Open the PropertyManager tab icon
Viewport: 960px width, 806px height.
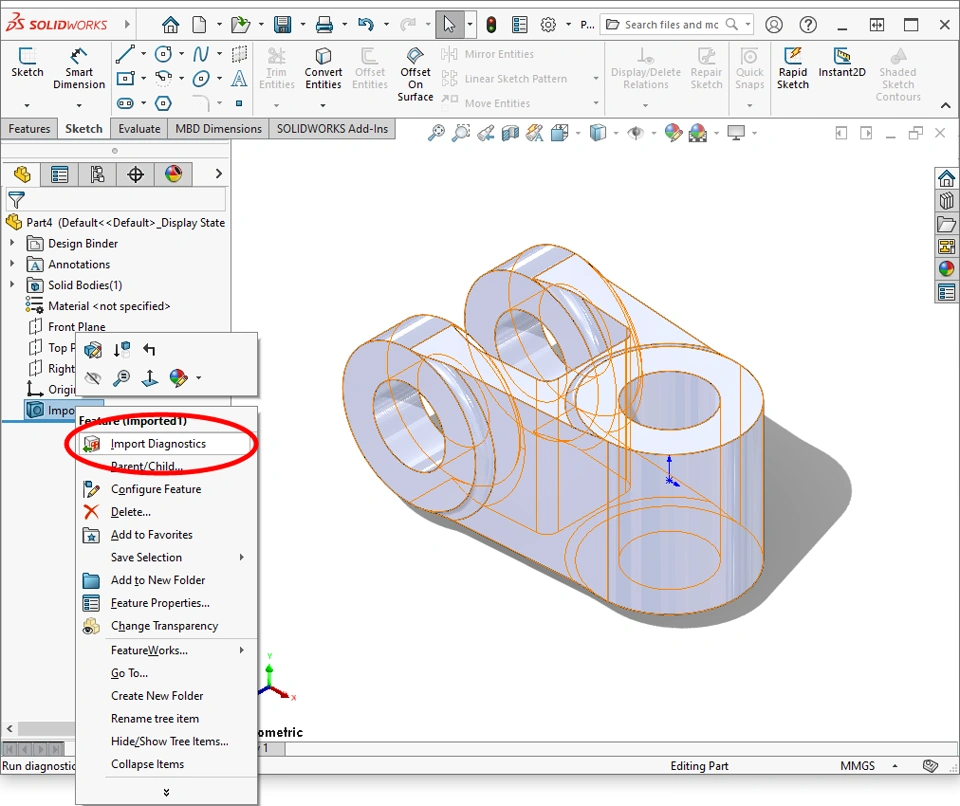[60, 175]
